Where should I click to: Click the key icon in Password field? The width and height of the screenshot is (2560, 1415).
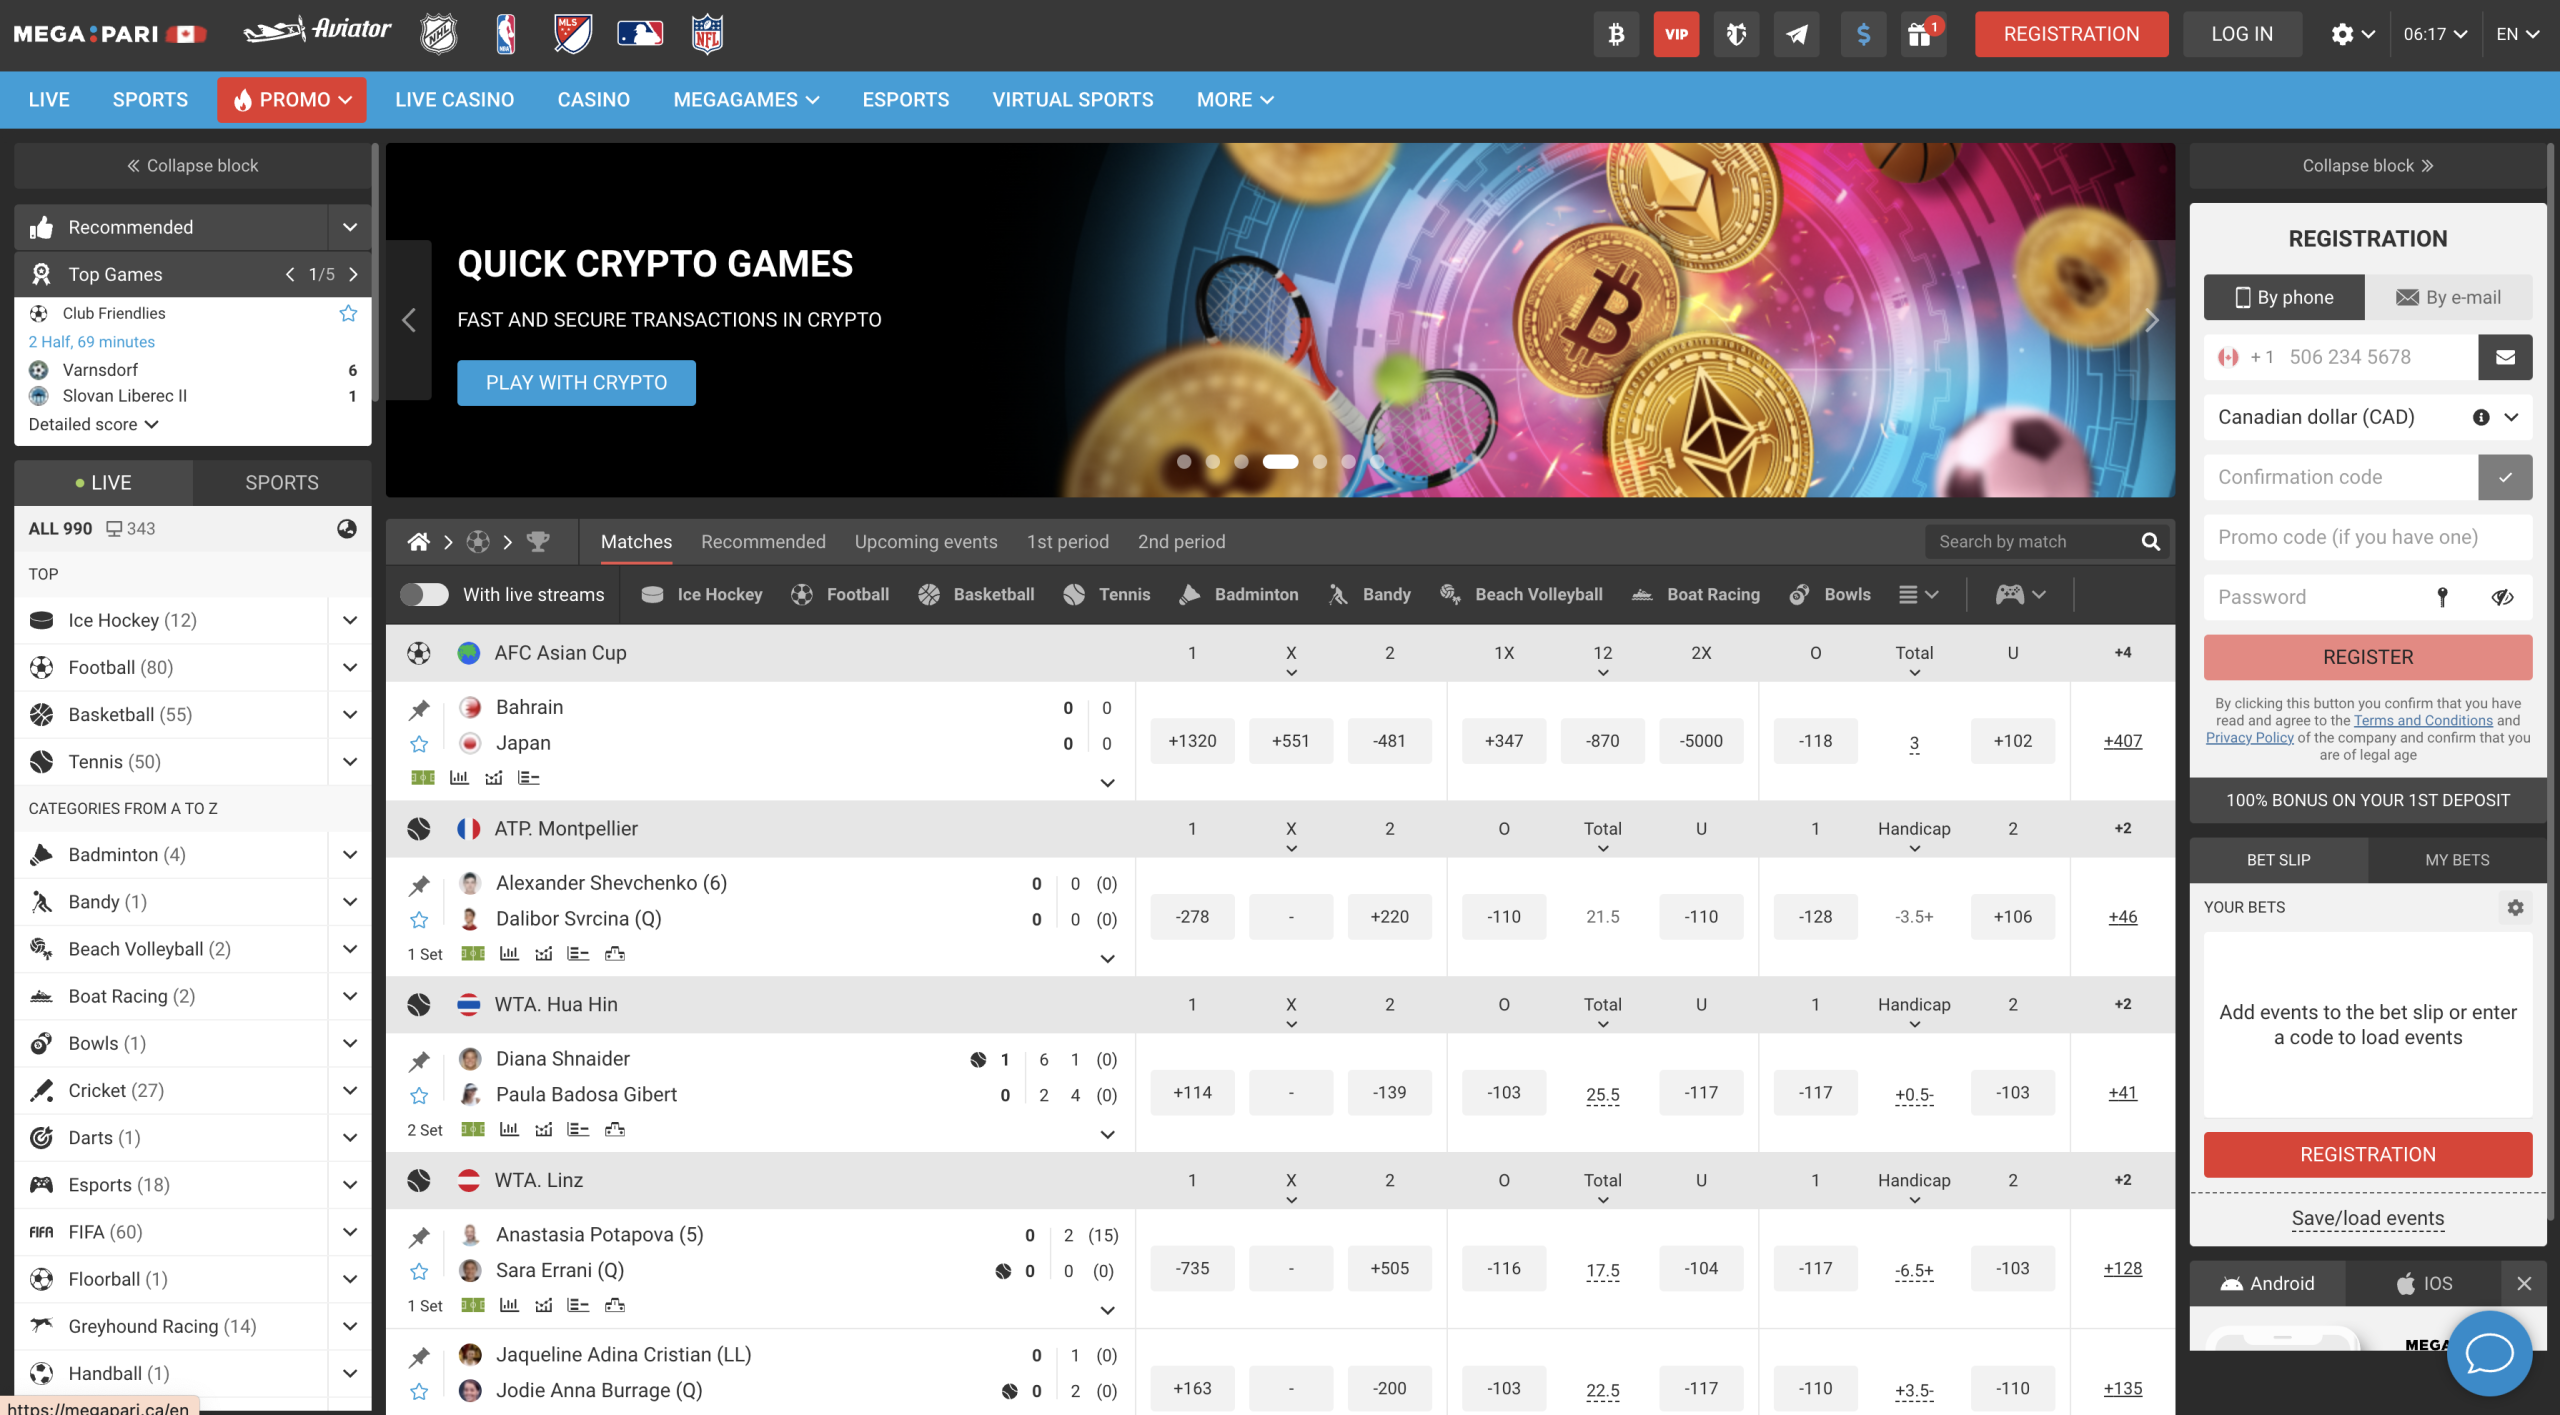2442,597
